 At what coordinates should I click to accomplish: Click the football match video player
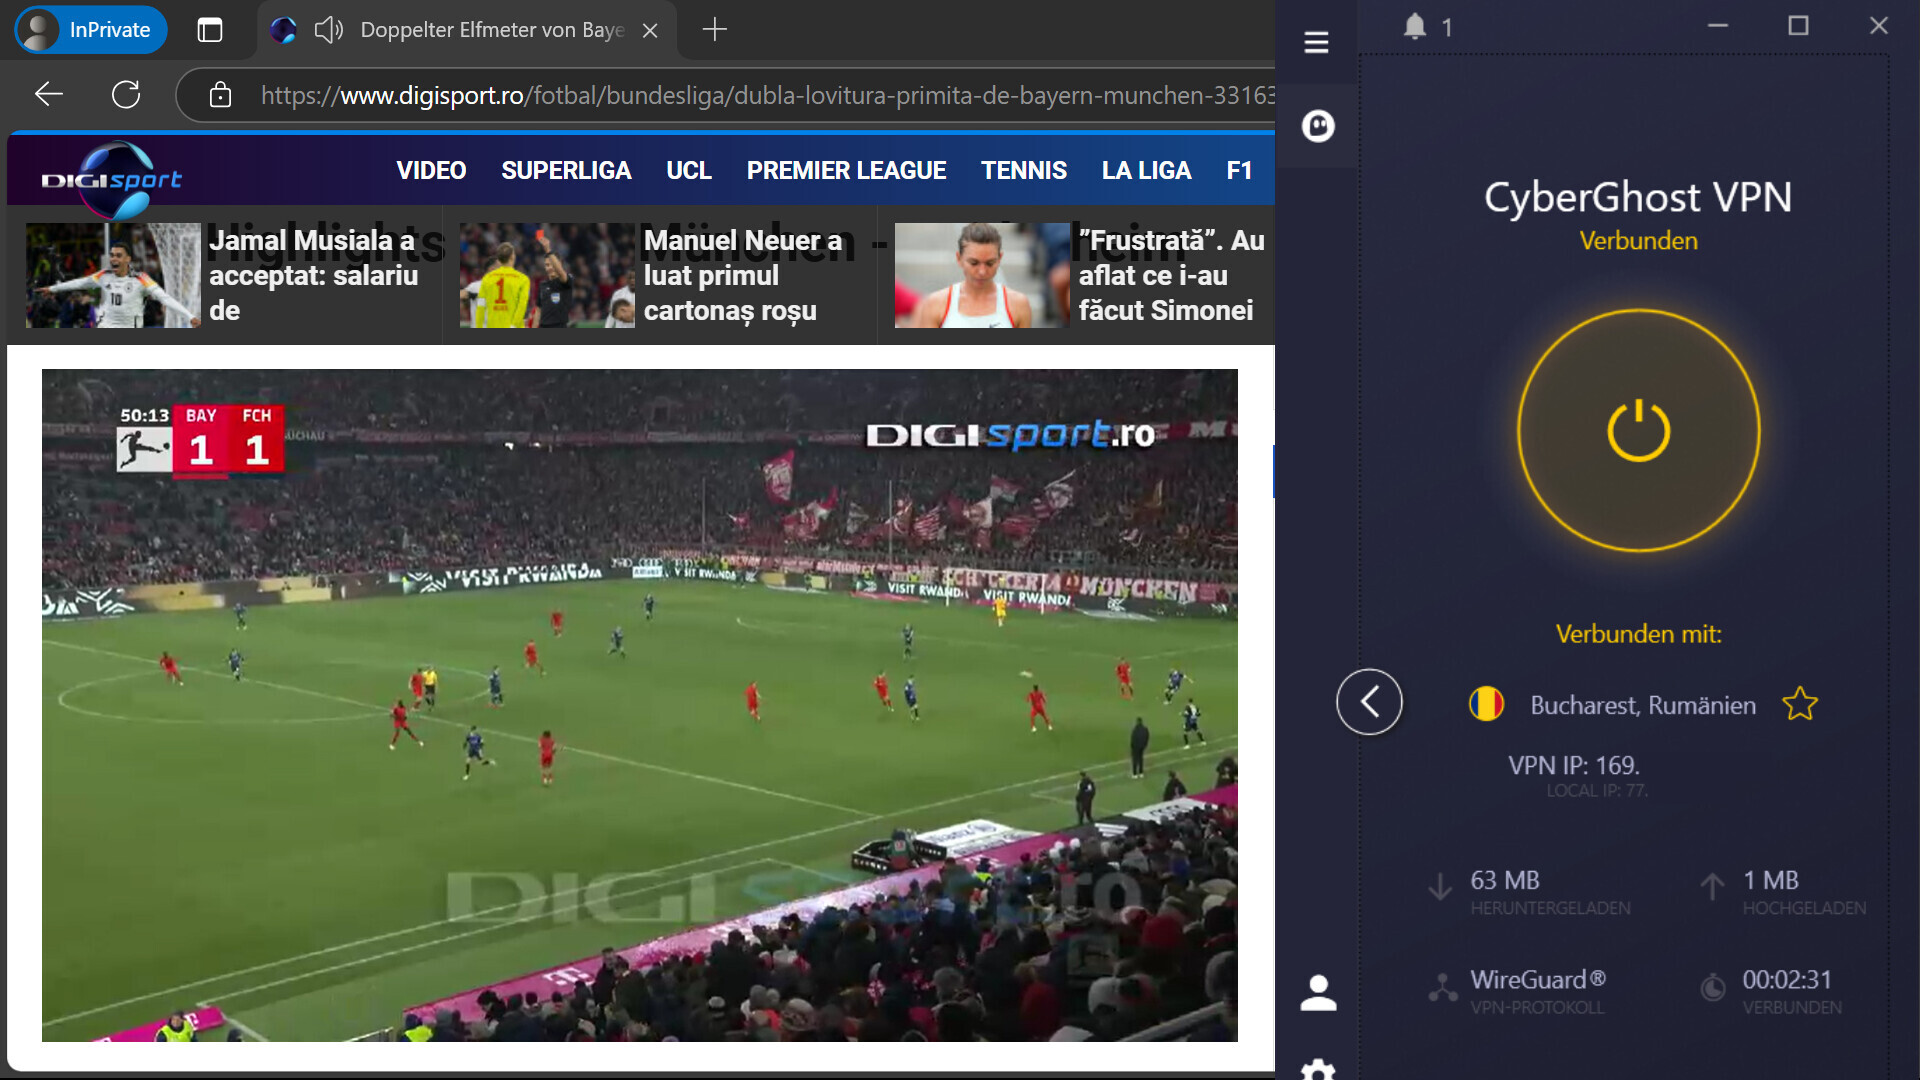(640, 705)
